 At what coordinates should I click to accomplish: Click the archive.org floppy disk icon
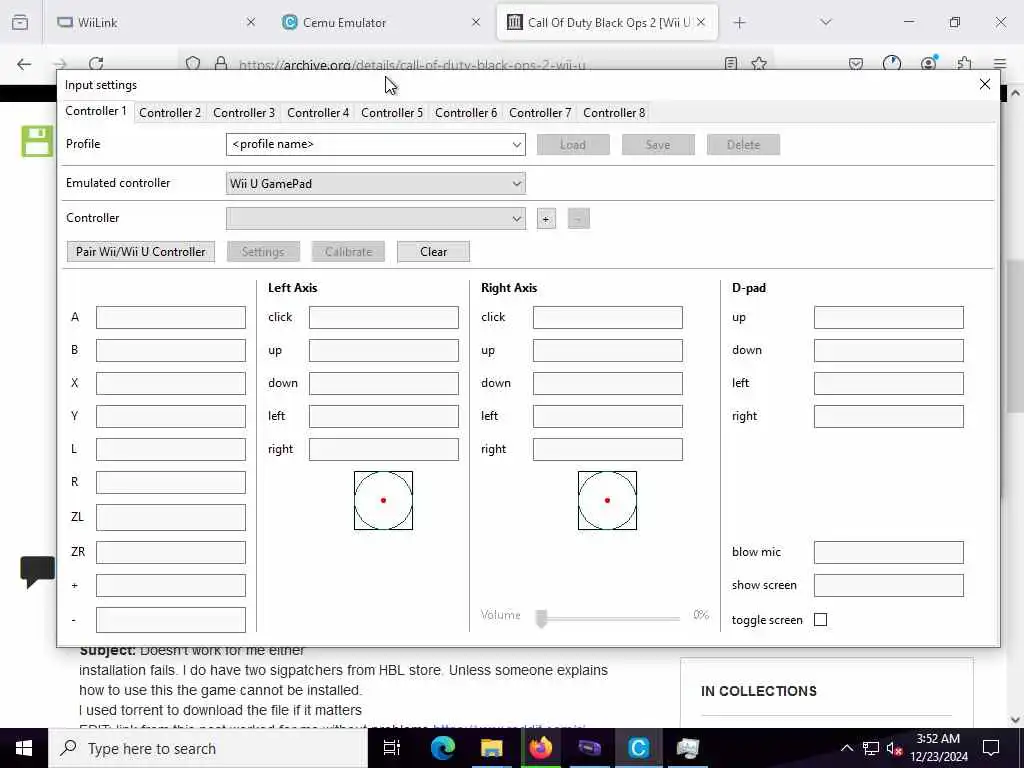click(37, 141)
